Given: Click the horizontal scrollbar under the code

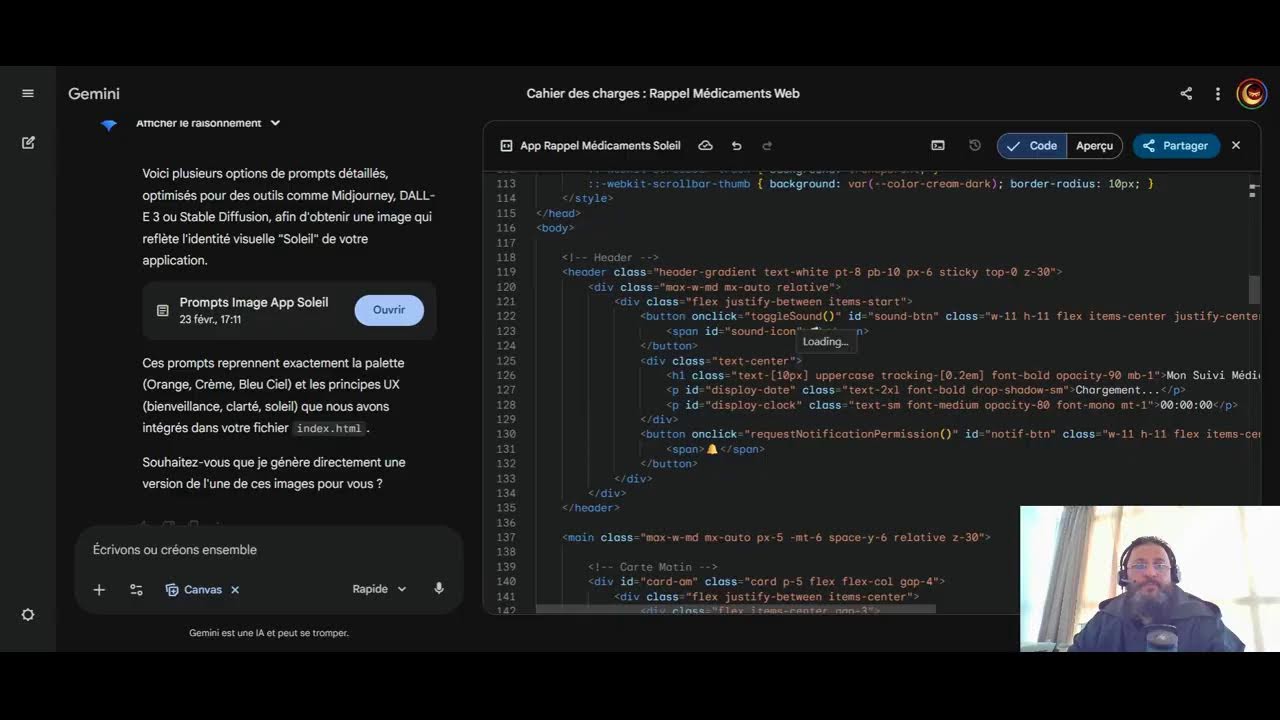Looking at the screenshot, I should click(x=735, y=608).
